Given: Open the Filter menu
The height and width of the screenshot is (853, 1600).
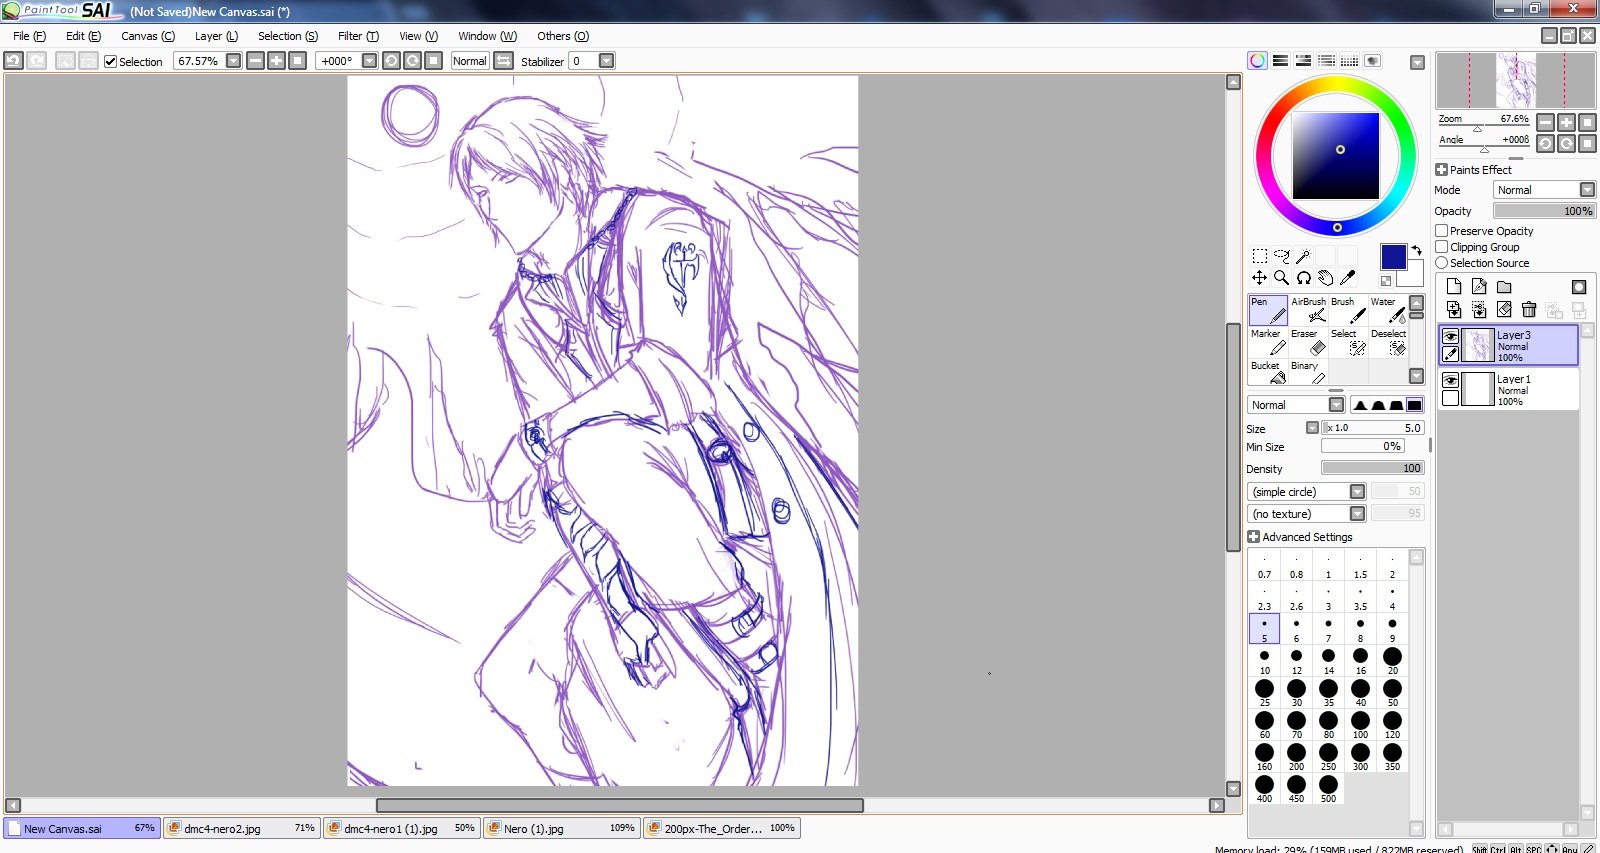Looking at the screenshot, I should pyautogui.click(x=358, y=36).
